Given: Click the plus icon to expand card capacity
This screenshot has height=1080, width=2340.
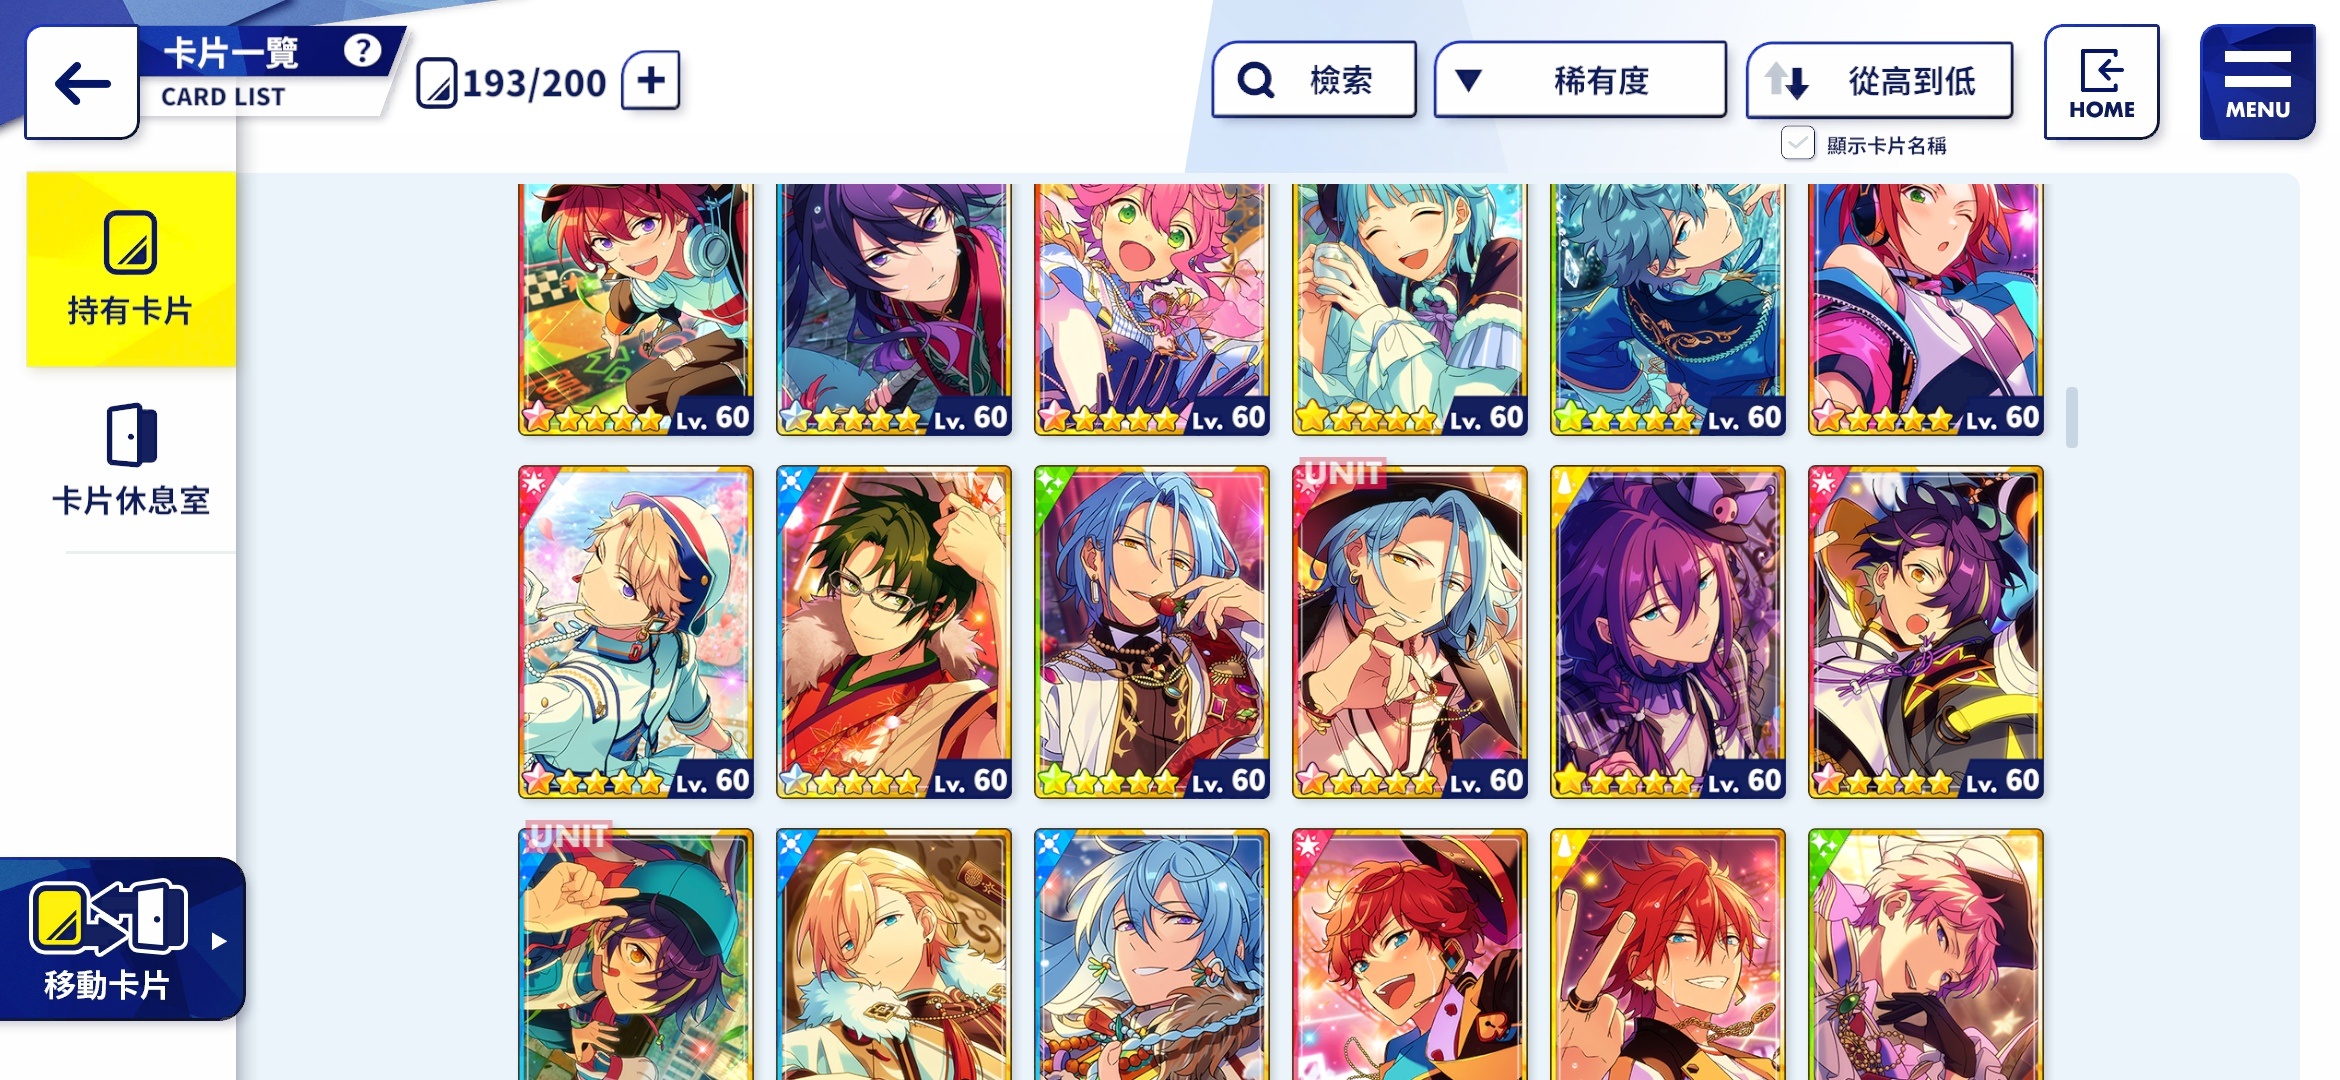Looking at the screenshot, I should 651,80.
